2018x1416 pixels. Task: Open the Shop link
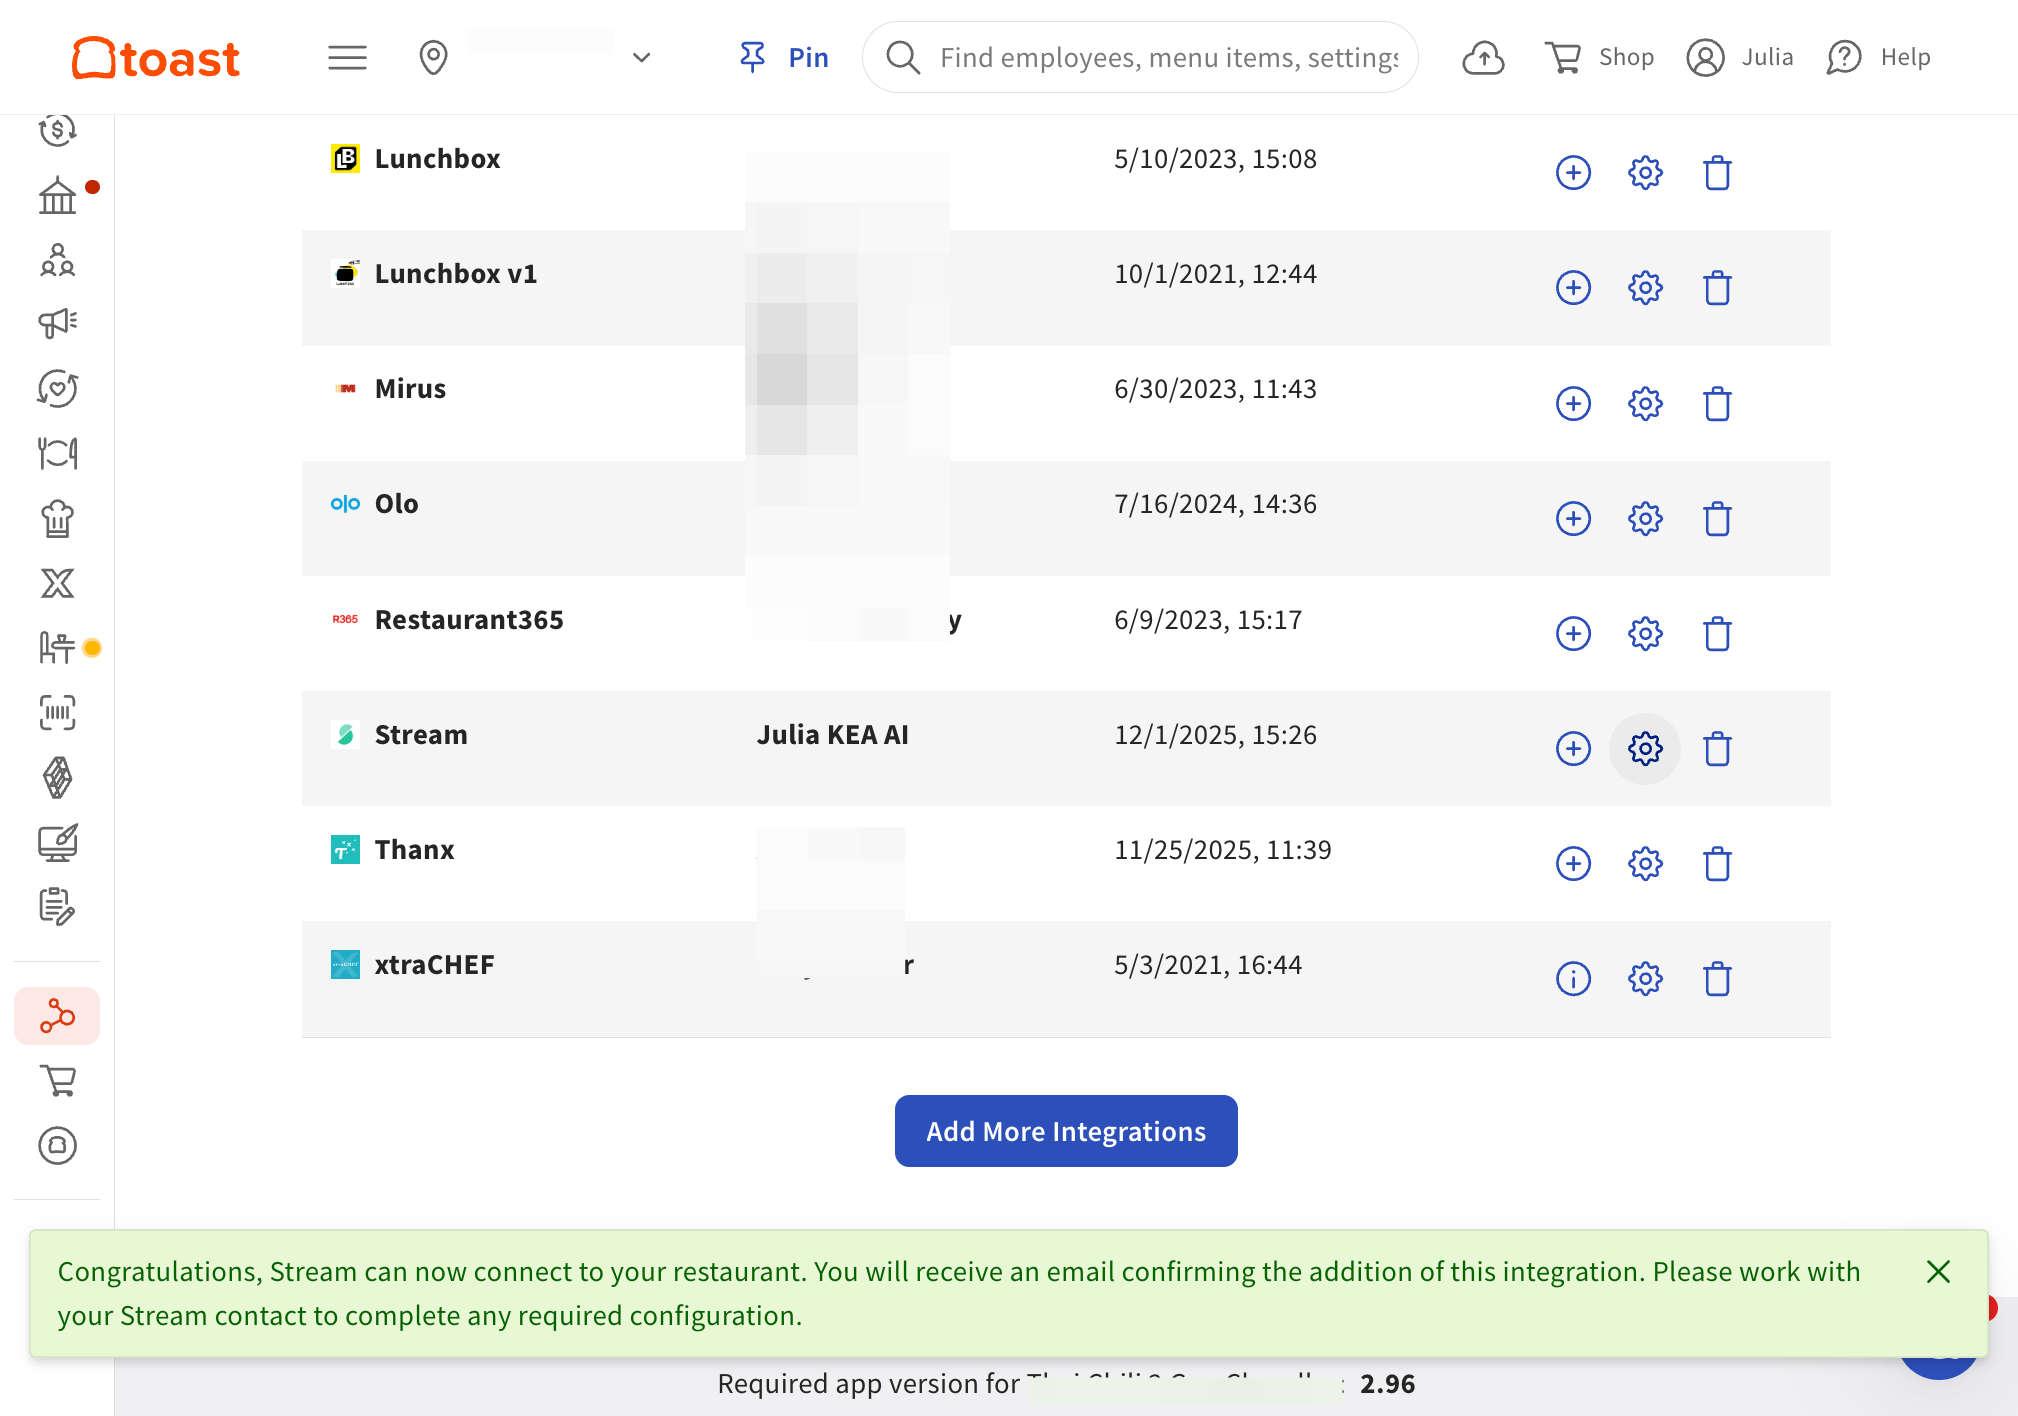[x=1599, y=58]
